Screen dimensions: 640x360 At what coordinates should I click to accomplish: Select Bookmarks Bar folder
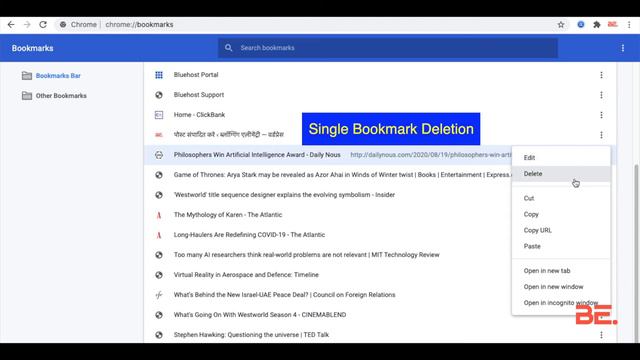pyautogui.click(x=58, y=76)
